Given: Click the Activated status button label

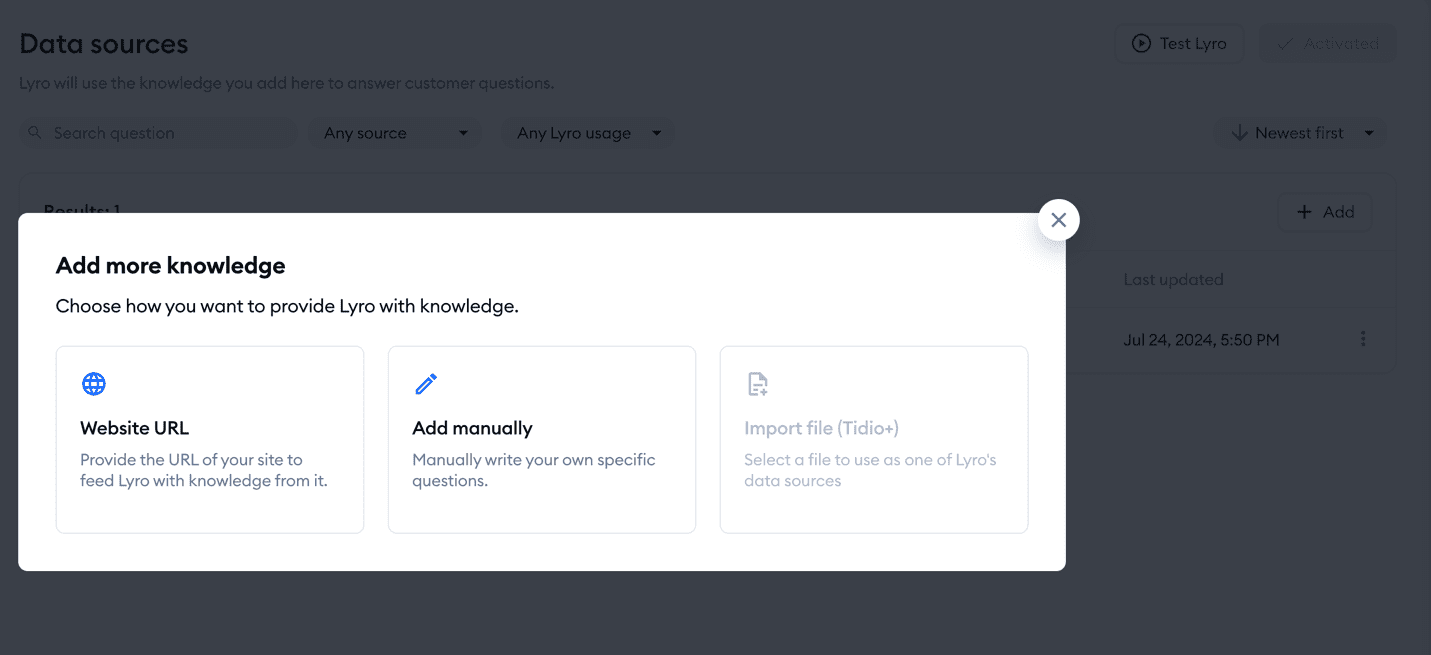Looking at the screenshot, I should point(1341,44).
